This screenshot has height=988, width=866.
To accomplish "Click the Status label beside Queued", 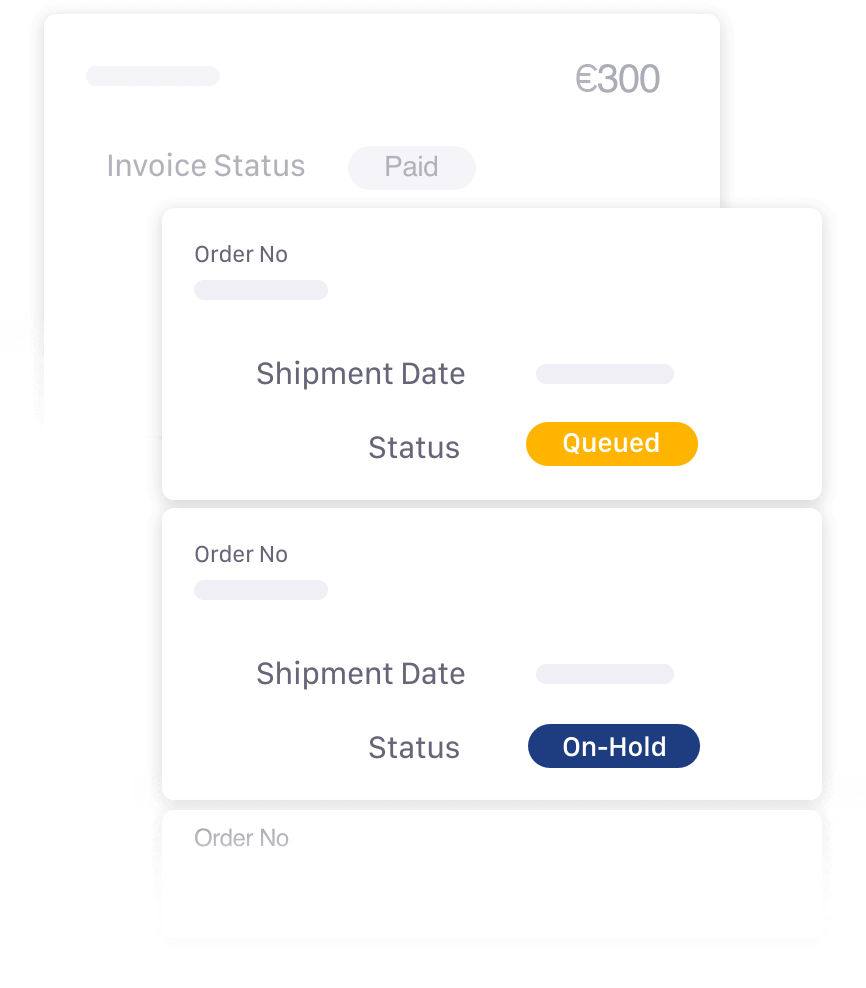I will [414, 447].
